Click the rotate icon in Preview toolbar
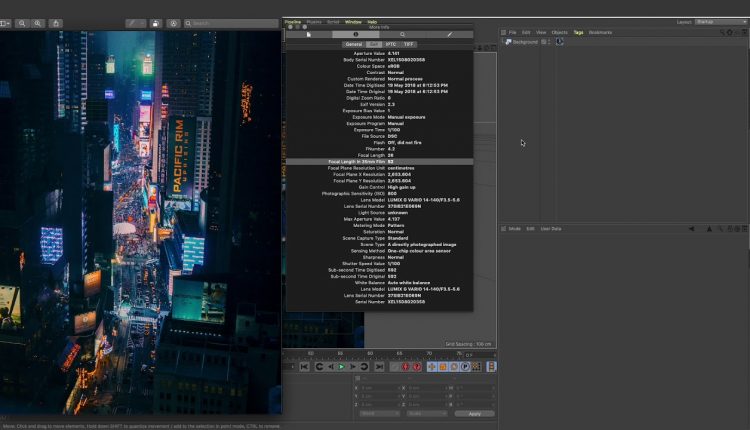Screen dimensions: 750x430 tap(155, 23)
